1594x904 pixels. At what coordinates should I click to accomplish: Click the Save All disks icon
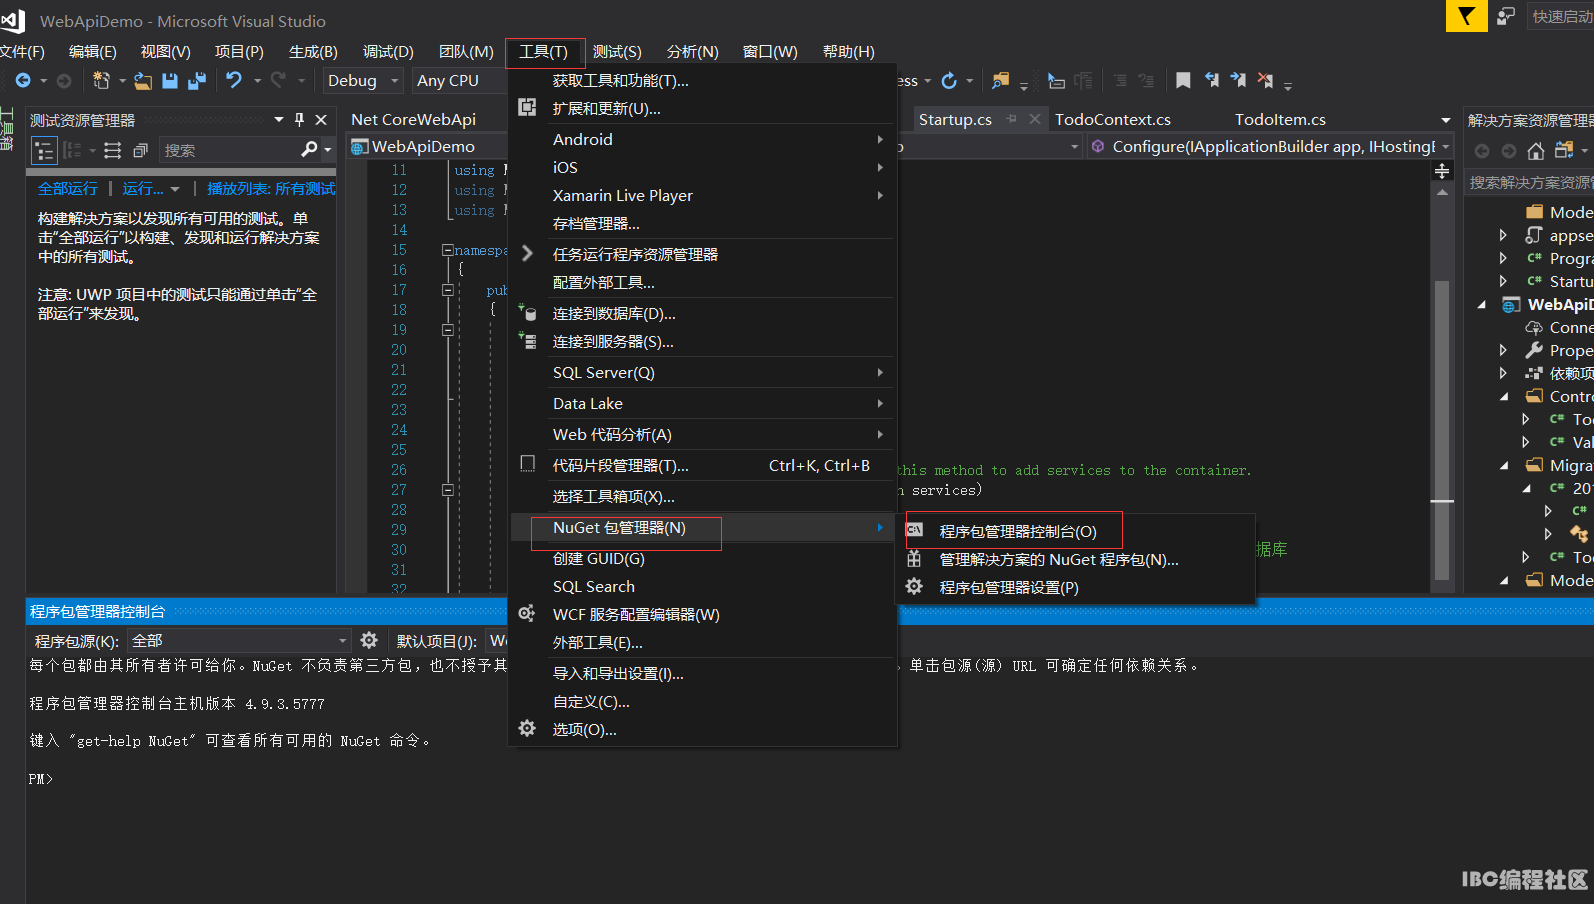(197, 81)
